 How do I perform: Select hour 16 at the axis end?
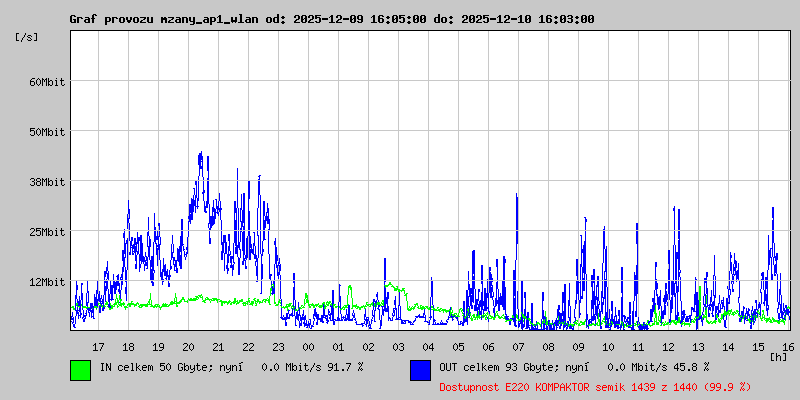pyautogui.click(x=788, y=346)
